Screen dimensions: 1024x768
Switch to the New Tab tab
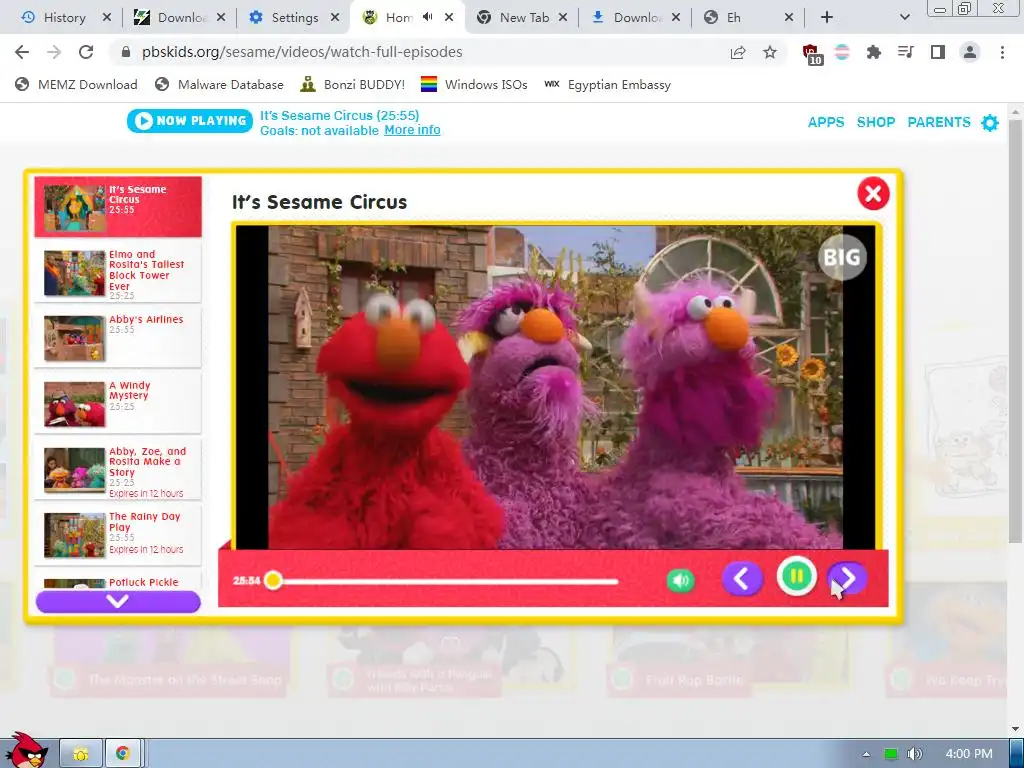(522, 18)
